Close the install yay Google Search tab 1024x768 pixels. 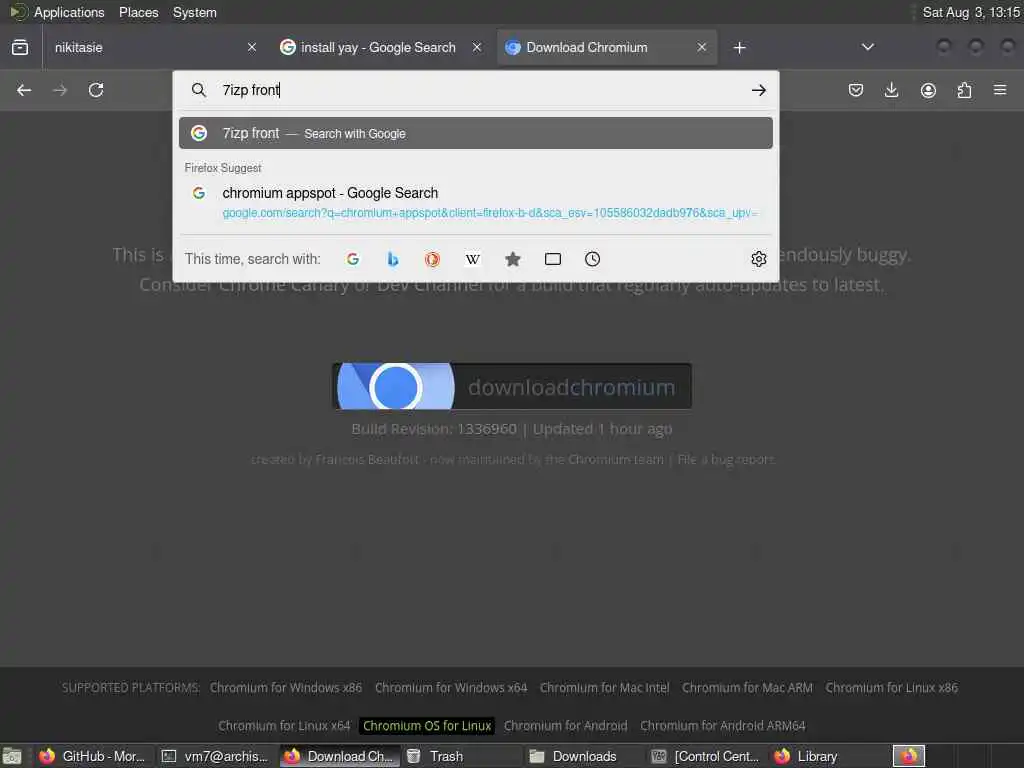(477, 47)
